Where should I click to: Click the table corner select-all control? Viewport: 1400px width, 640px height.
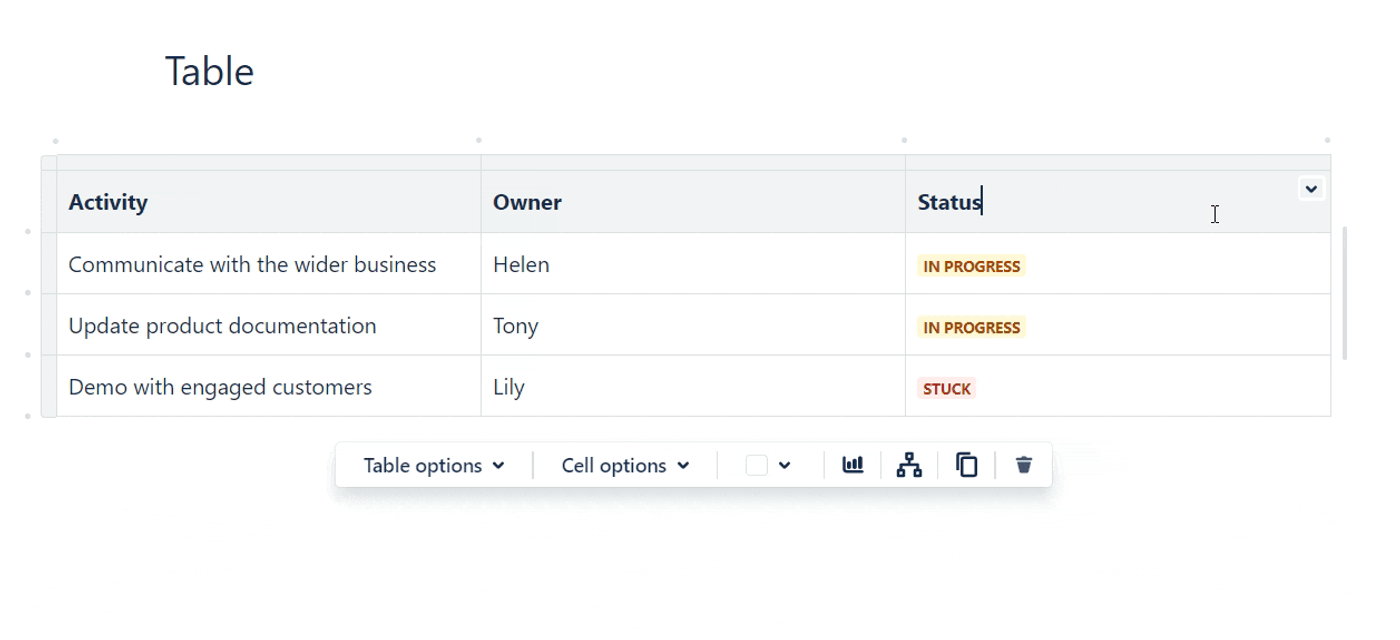click(x=49, y=163)
